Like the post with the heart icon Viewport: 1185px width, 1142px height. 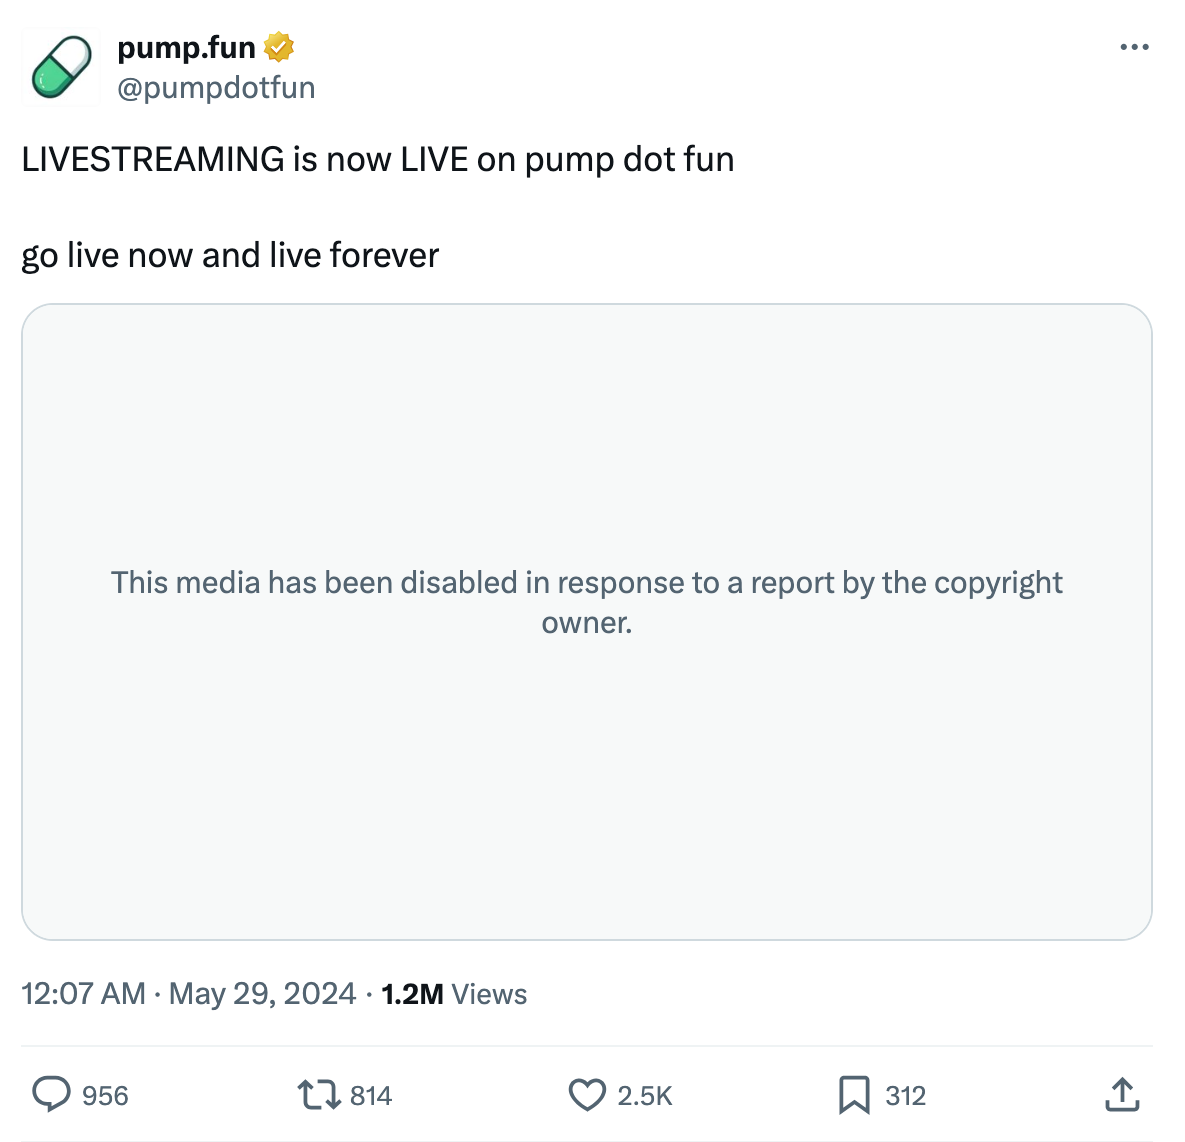(x=587, y=1094)
